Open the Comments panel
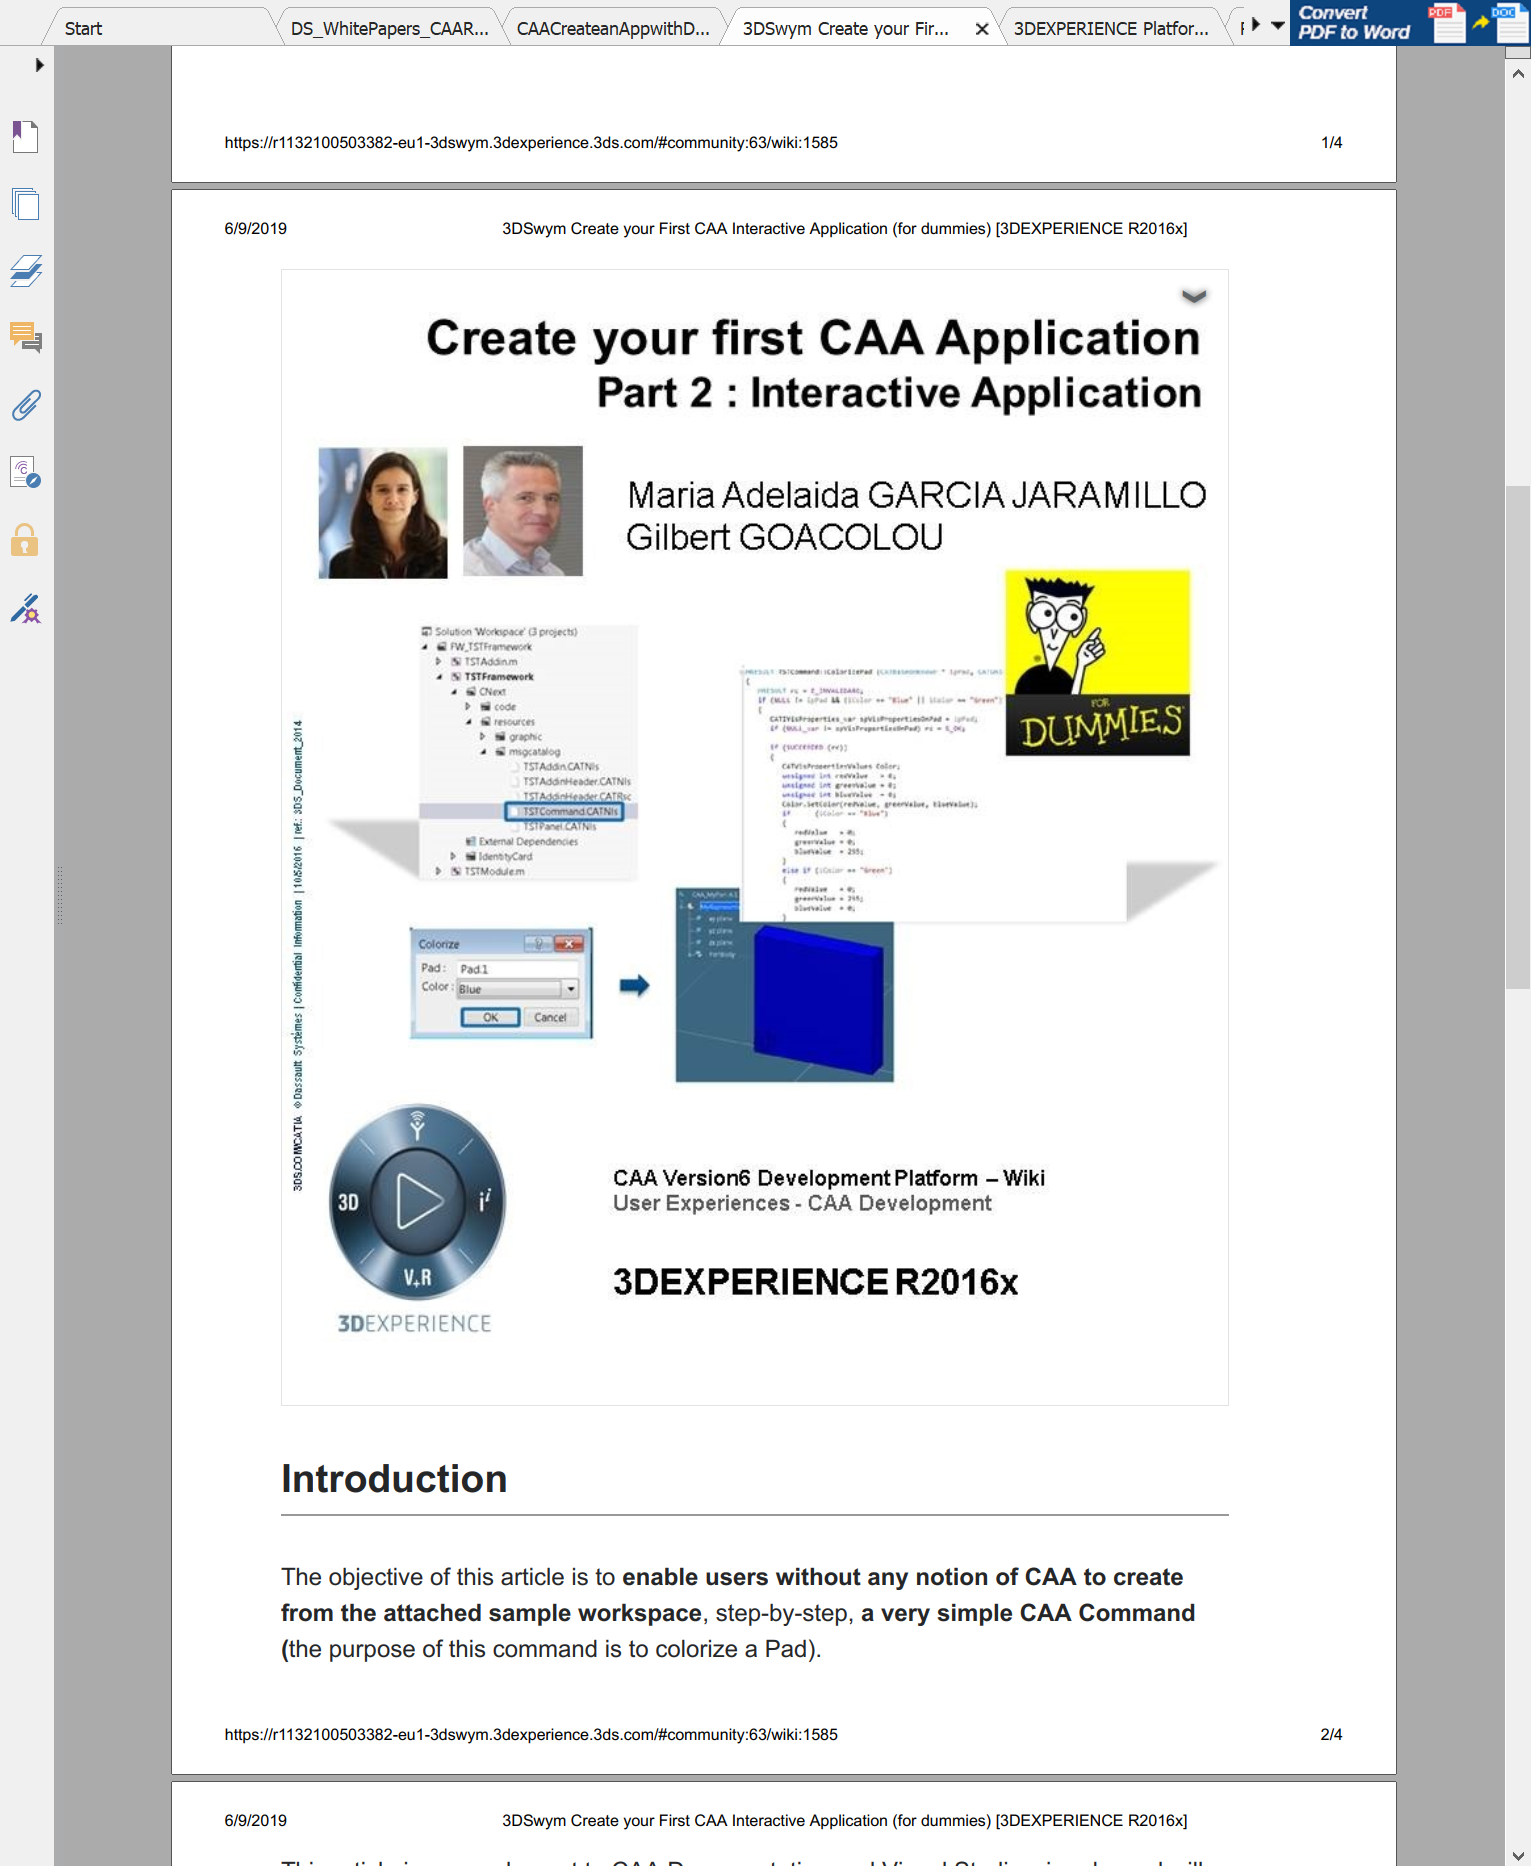Viewport: 1531px width, 1866px height. coord(25,338)
